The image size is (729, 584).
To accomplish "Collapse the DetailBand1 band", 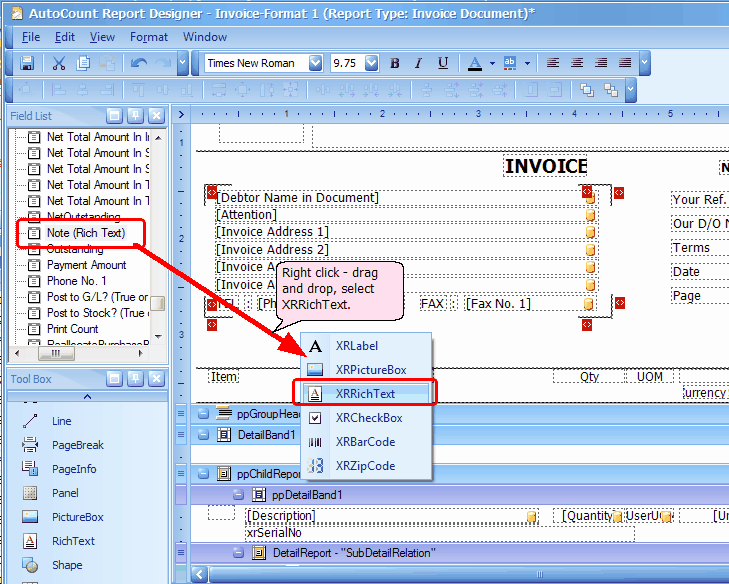I will click(203, 435).
